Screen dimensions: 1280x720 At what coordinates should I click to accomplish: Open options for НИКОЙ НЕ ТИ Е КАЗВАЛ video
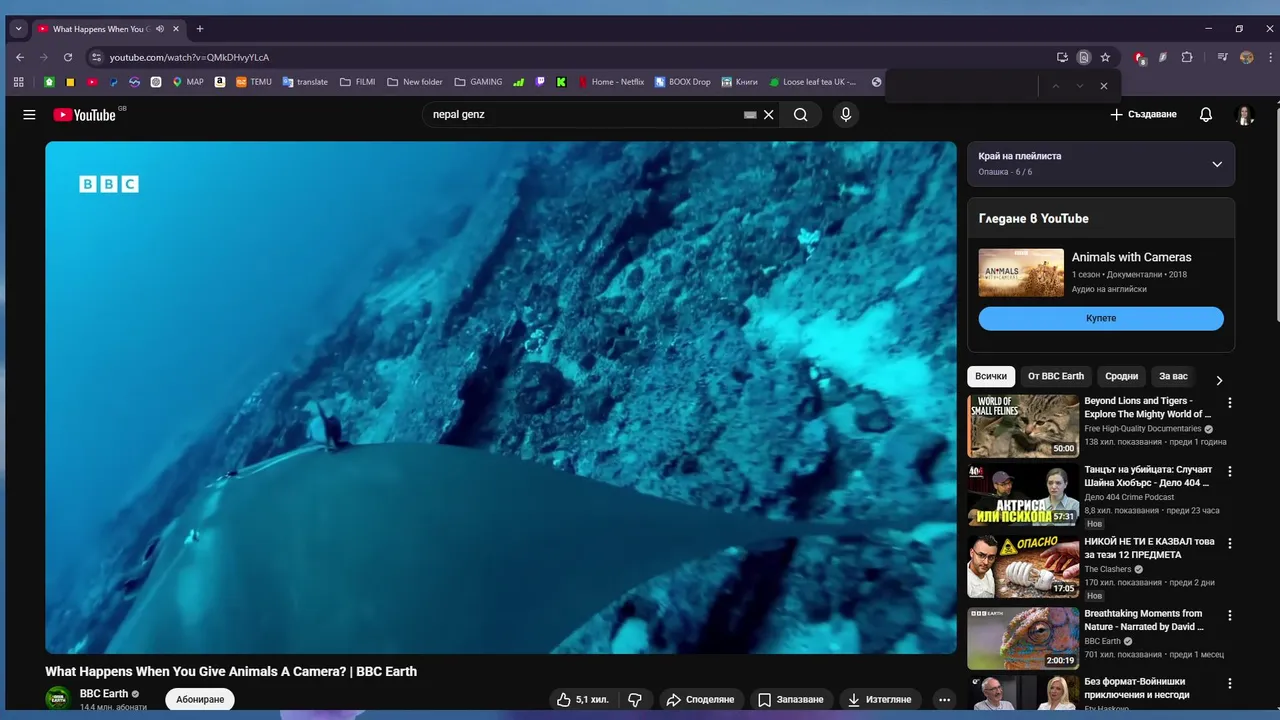coord(1230,543)
